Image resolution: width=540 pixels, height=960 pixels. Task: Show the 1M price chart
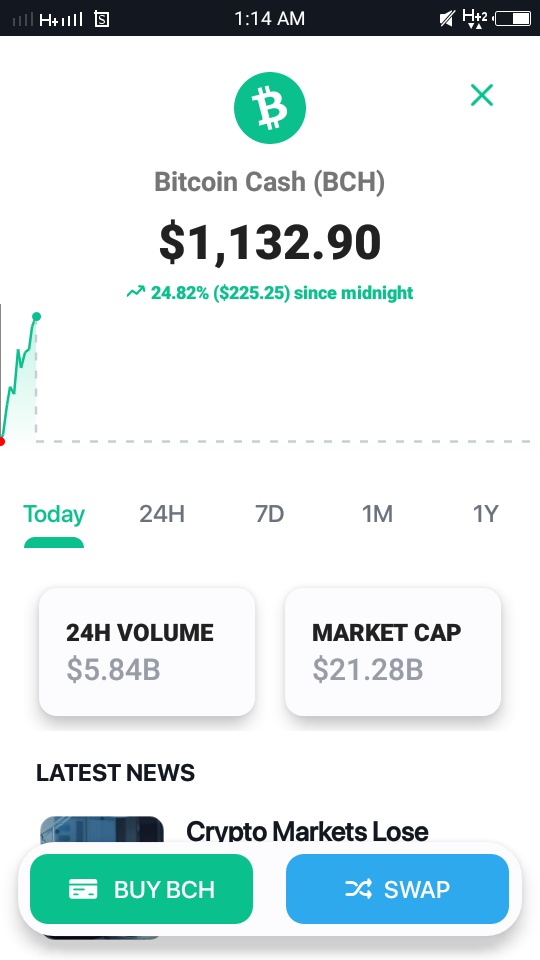point(377,514)
